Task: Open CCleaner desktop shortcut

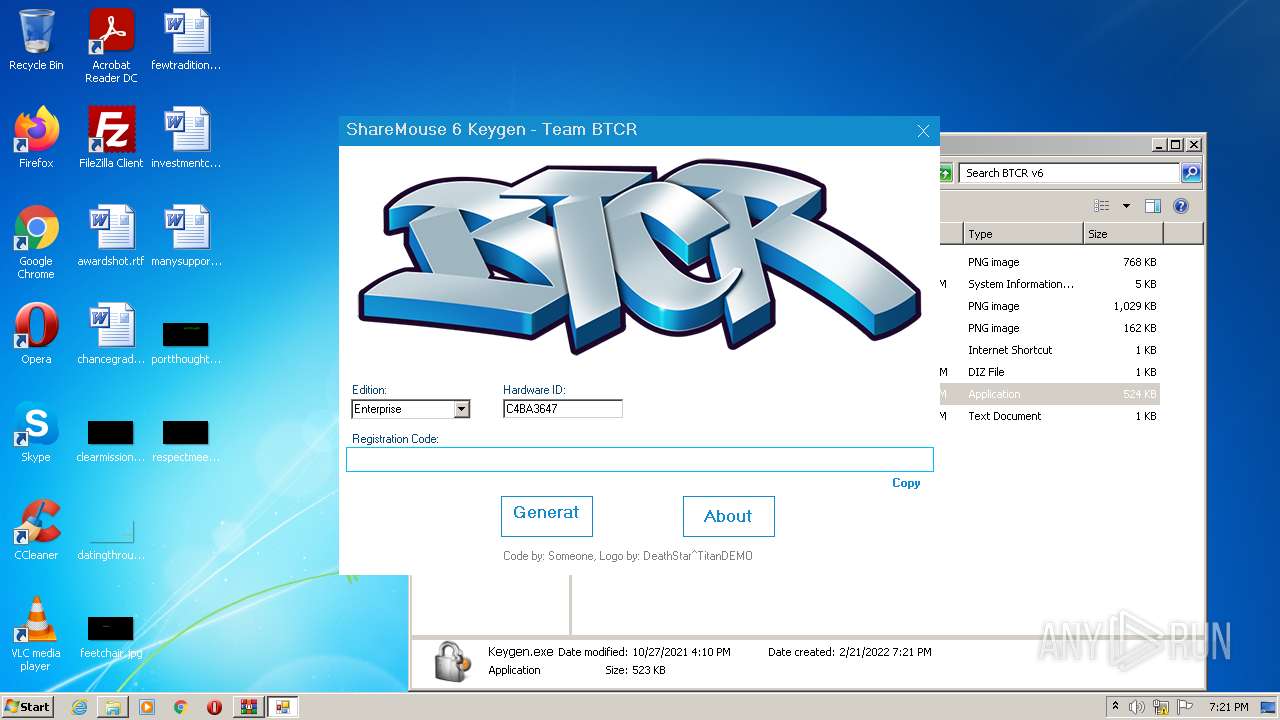Action: tap(36, 530)
